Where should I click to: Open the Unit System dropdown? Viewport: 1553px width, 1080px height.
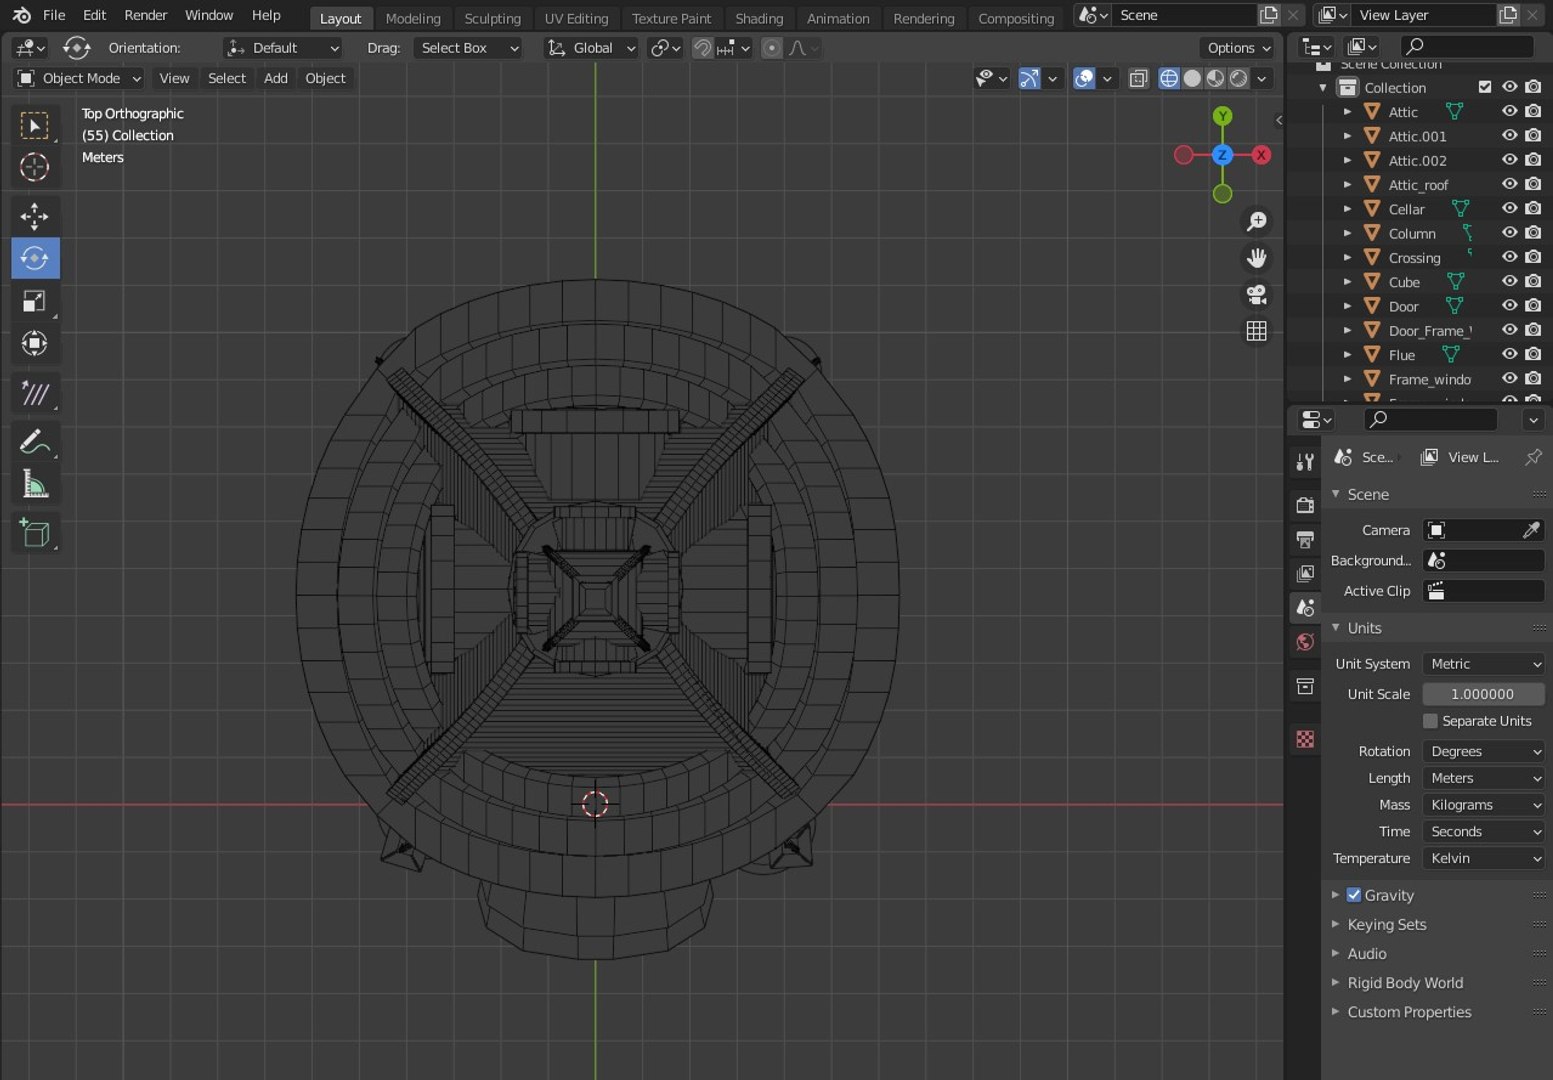1483,664
